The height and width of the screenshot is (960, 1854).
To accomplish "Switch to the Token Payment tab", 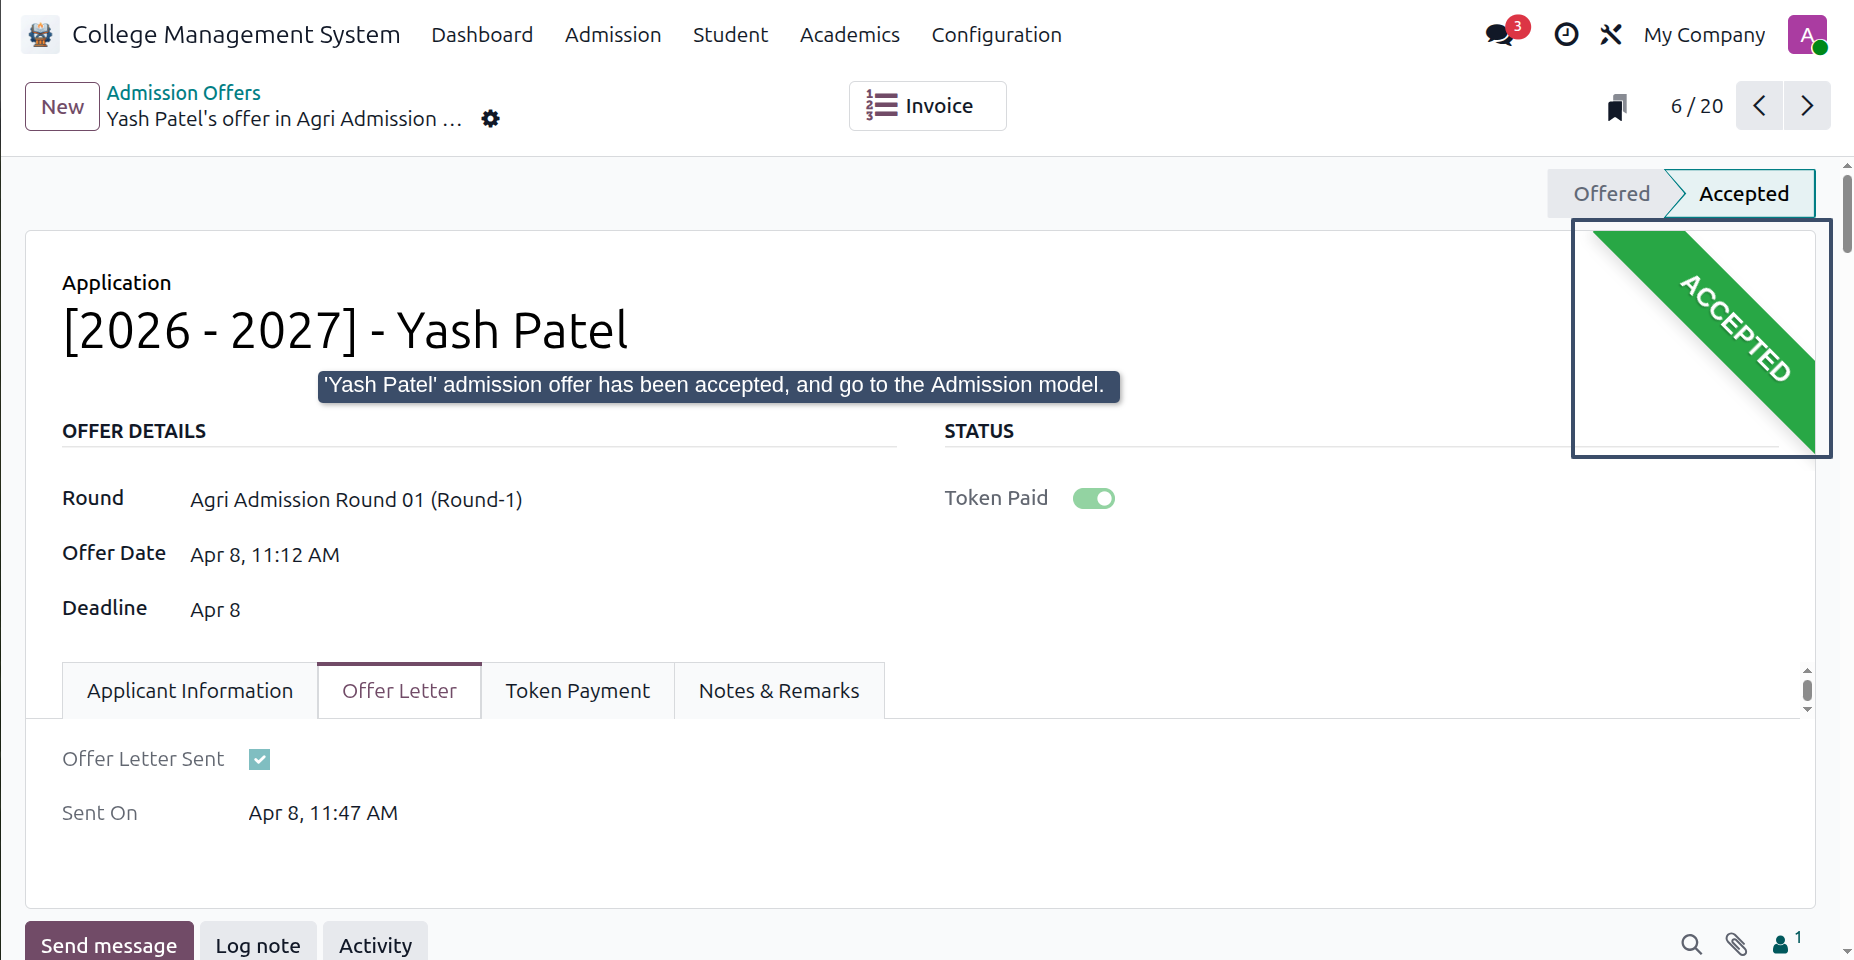I will click(577, 691).
